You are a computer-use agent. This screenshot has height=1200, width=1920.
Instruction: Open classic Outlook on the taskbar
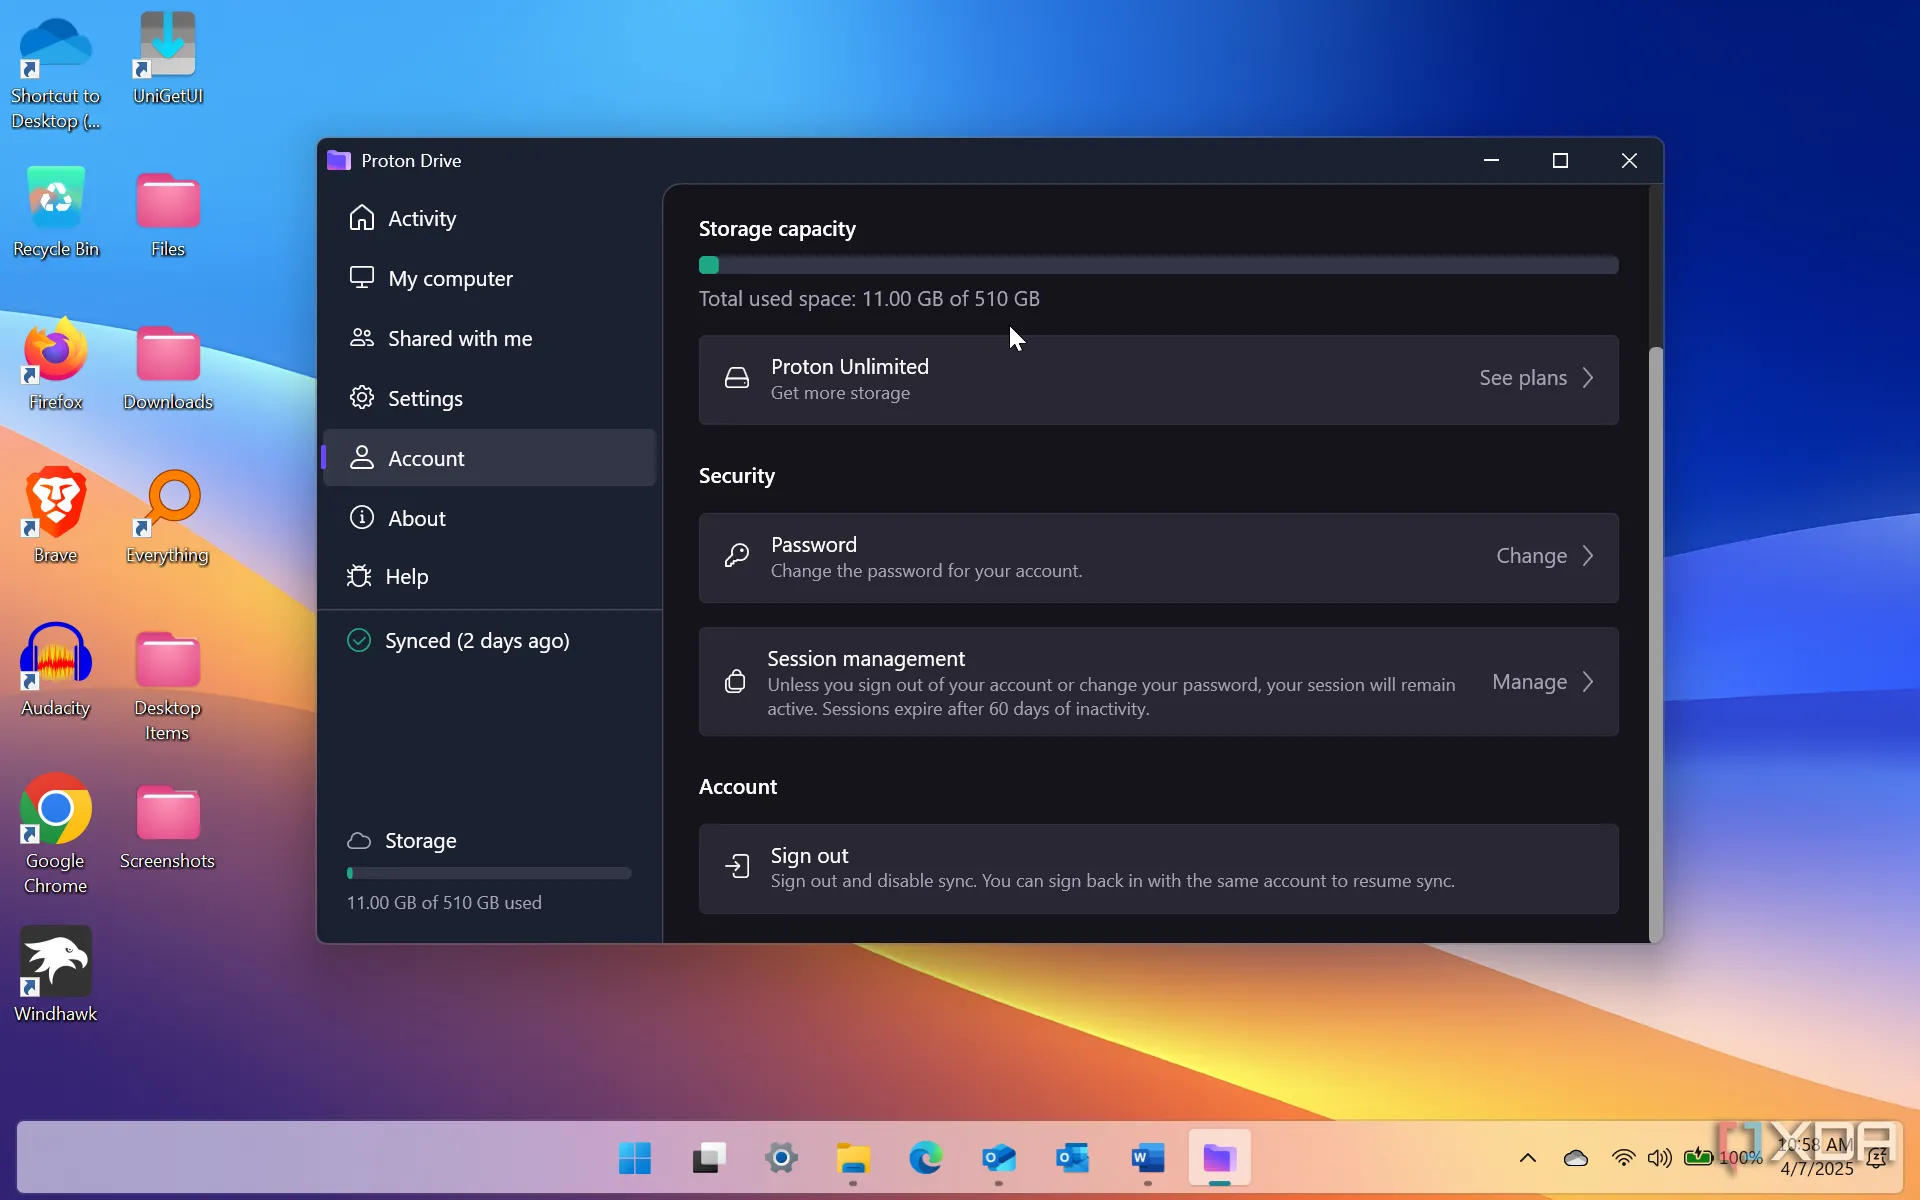pyautogui.click(x=1072, y=1158)
